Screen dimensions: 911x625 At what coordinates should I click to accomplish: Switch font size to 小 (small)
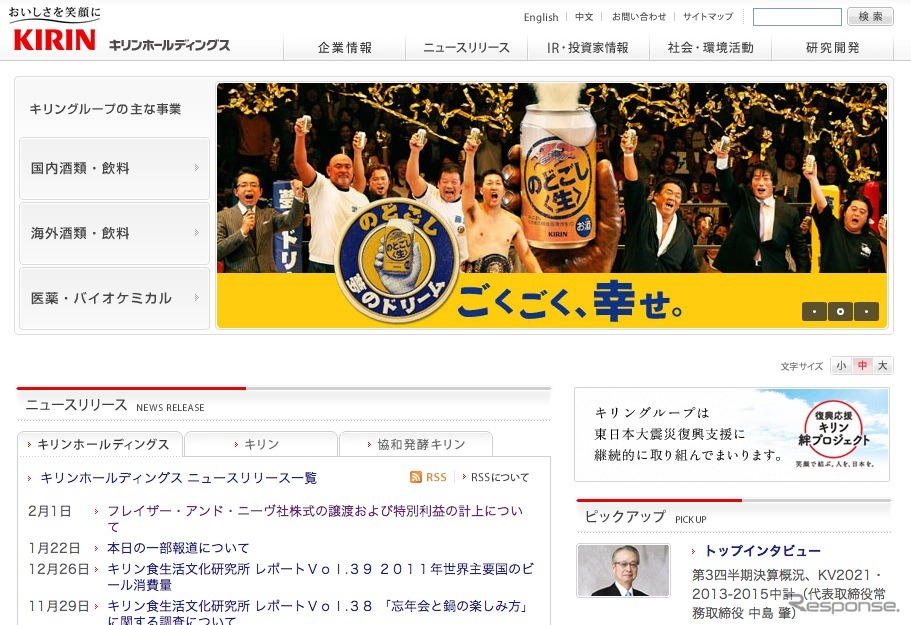pos(840,365)
